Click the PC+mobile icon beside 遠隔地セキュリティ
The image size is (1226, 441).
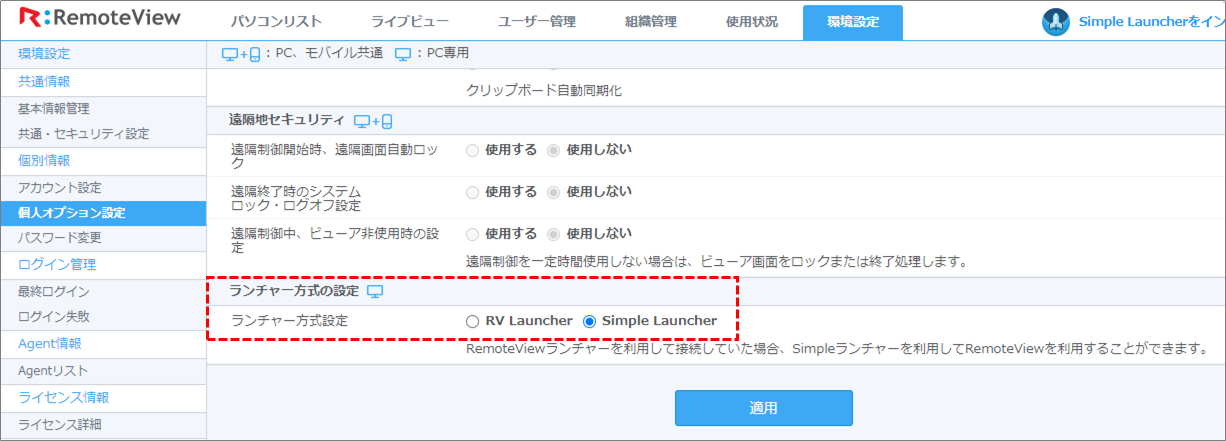pyautogui.click(x=373, y=121)
